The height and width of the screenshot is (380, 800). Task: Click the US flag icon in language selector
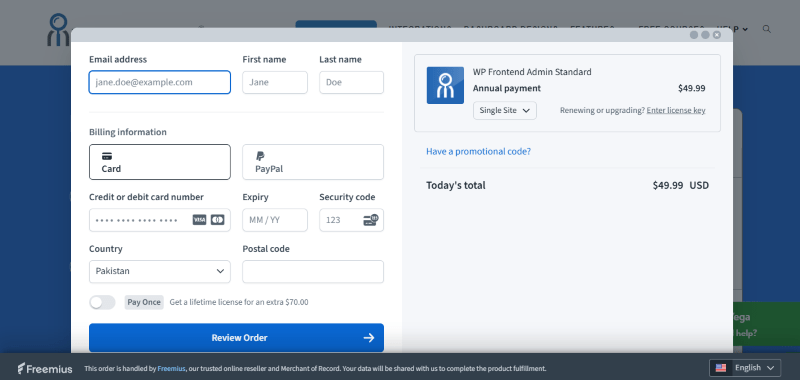721,368
